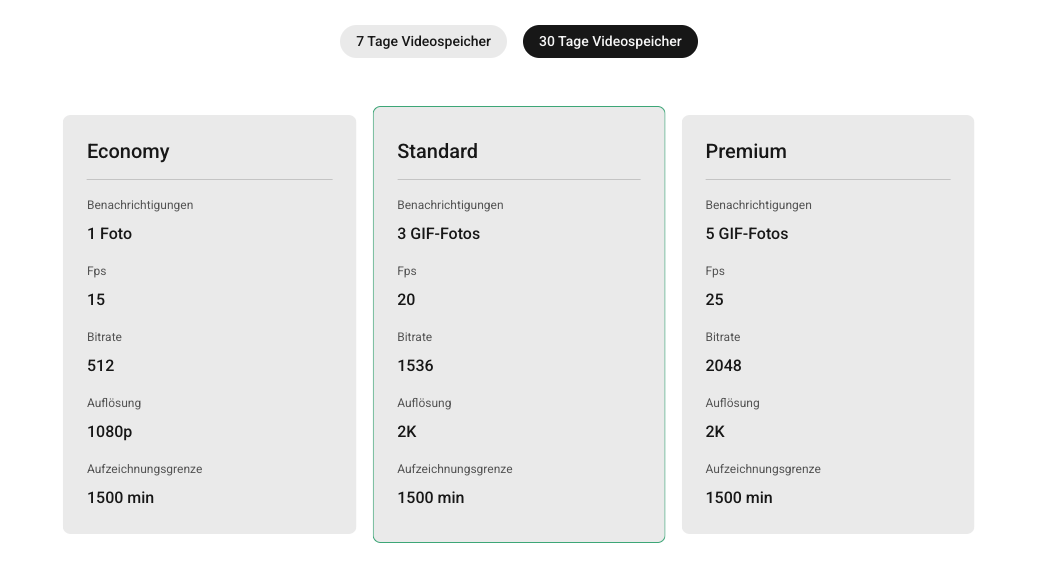Click the Premium "5 GIF-Fotos" value
This screenshot has width=1039, height=579.
pos(747,234)
